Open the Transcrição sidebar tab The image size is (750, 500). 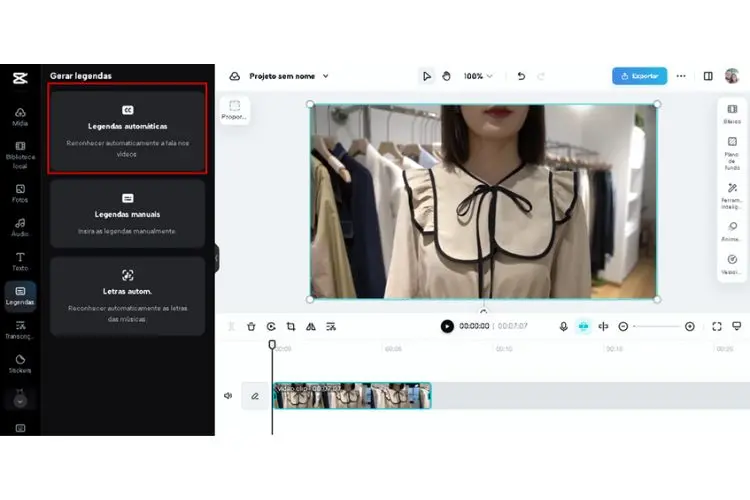tap(20, 330)
